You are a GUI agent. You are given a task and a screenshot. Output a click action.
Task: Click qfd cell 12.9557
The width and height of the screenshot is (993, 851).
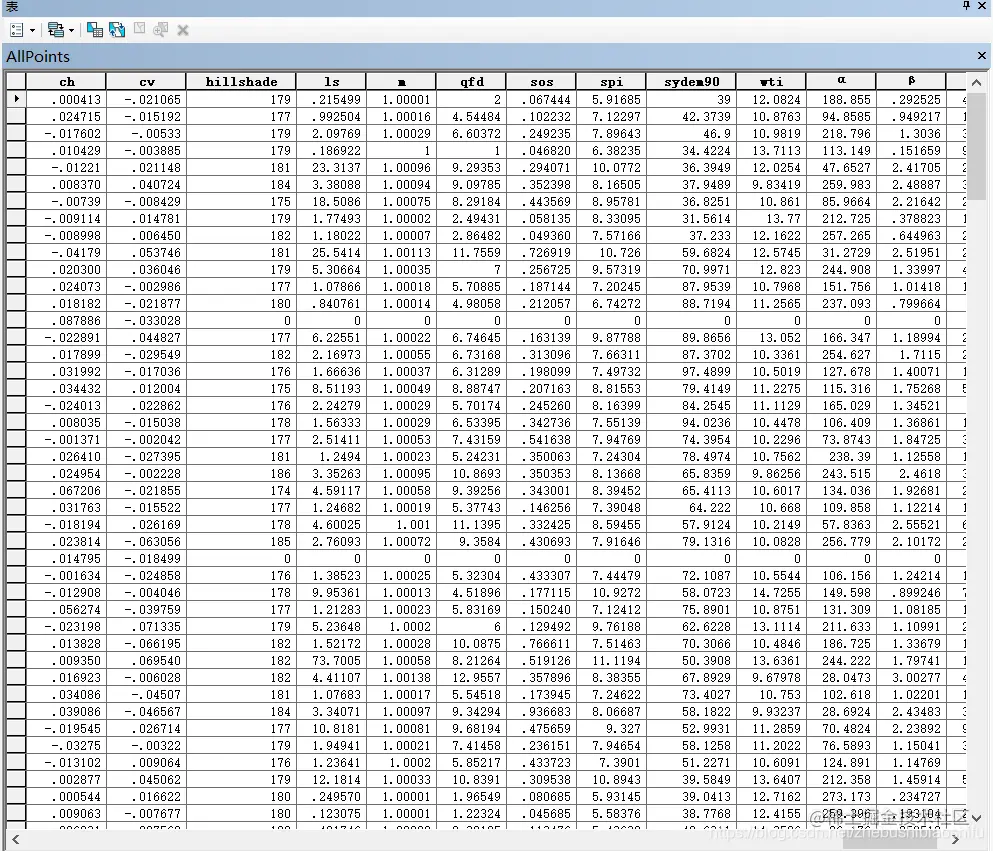point(471,678)
